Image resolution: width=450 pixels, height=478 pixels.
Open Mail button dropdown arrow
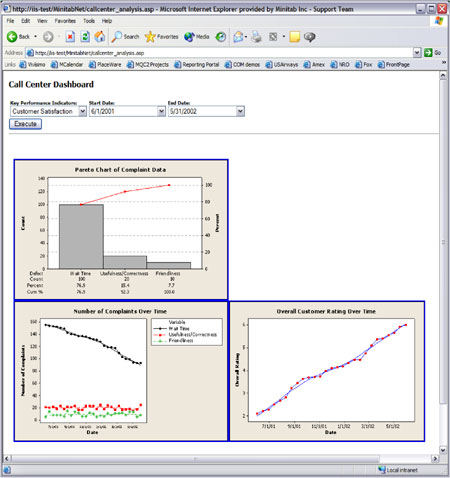tap(246, 37)
